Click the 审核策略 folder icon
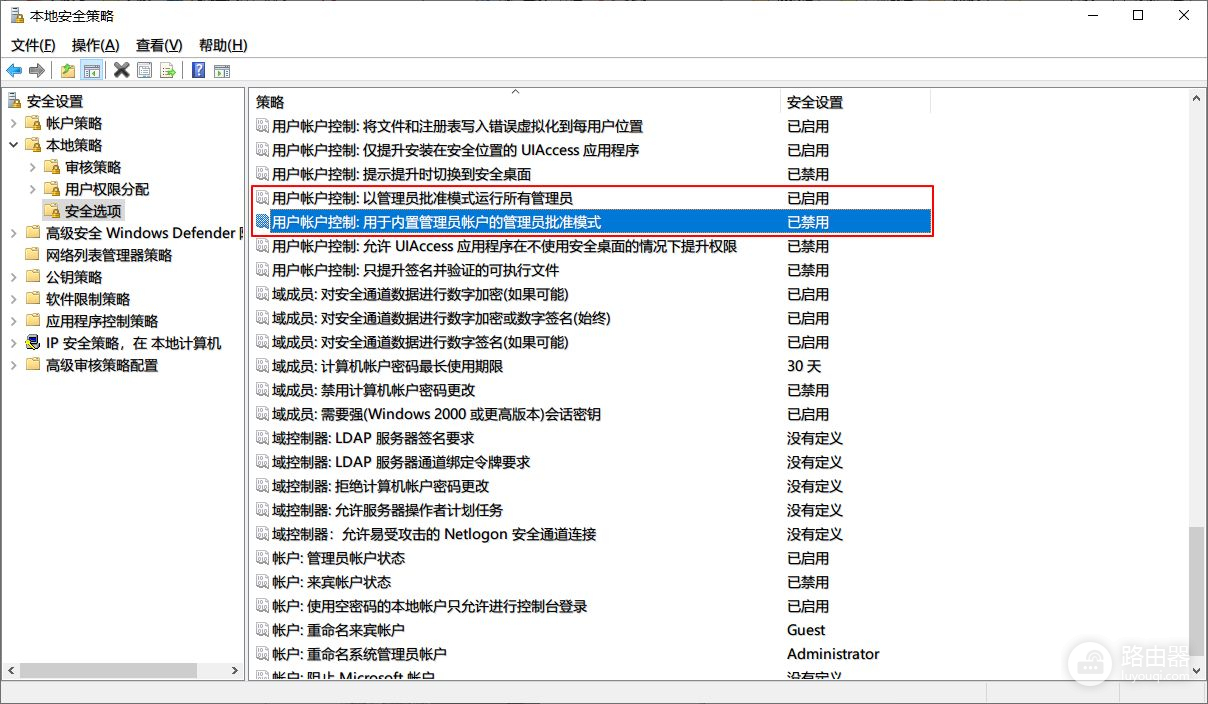The height and width of the screenshot is (704, 1208). (x=53, y=167)
